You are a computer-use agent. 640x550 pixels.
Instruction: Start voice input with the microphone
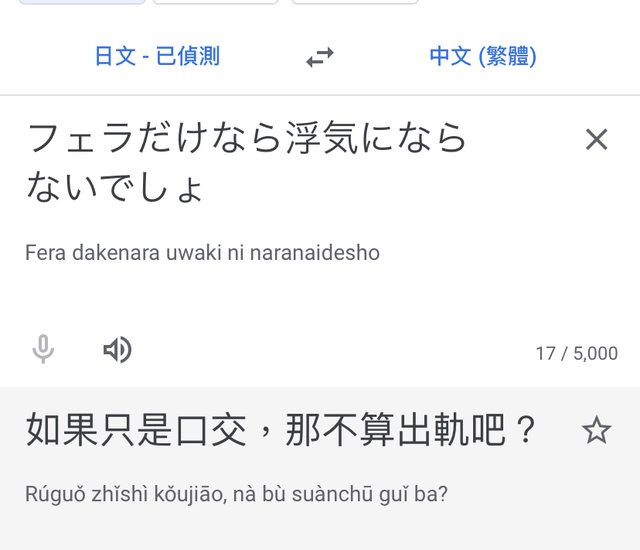(42, 350)
